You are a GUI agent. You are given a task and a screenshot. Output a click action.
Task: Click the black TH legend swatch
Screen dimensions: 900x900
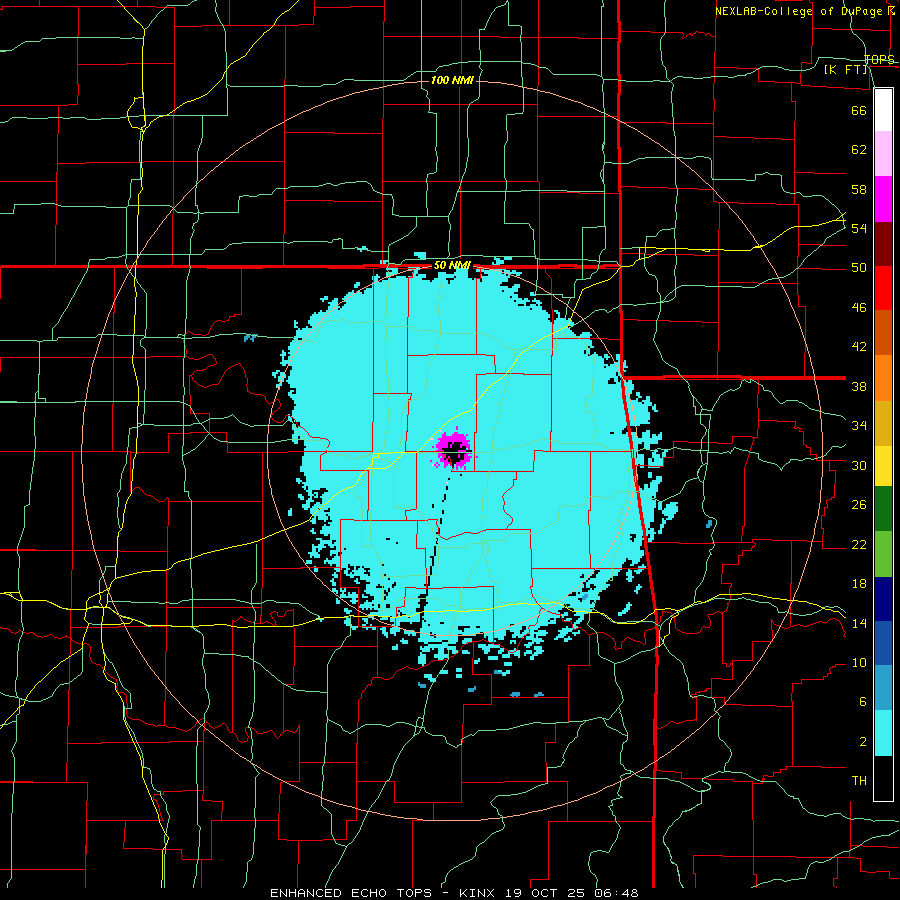[883, 778]
